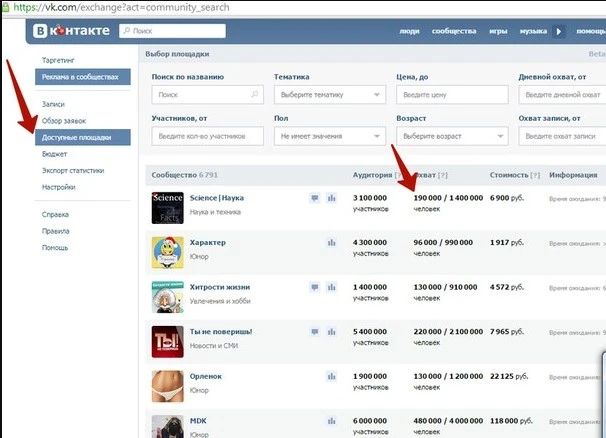
Task: Click the Поиск по названию input field
Action: point(208,95)
